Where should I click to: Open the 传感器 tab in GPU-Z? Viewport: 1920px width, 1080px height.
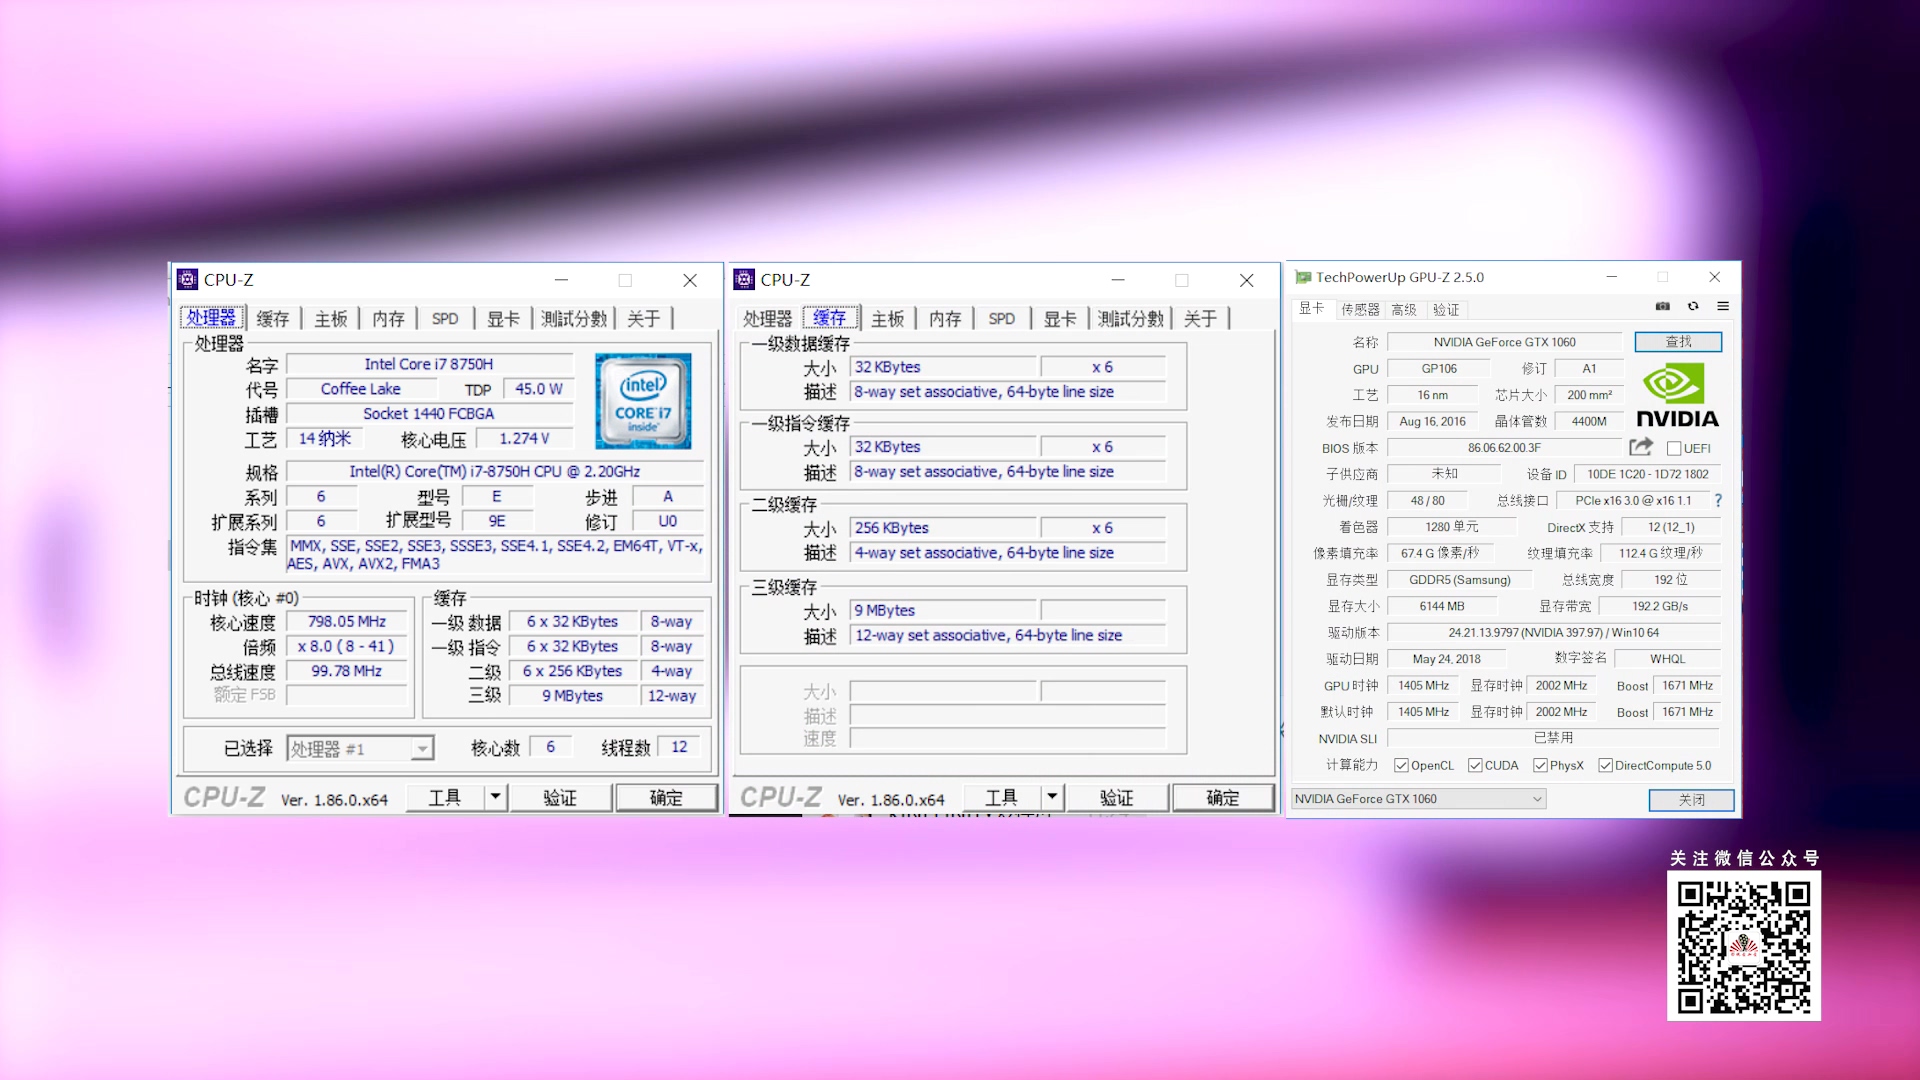(x=1360, y=310)
